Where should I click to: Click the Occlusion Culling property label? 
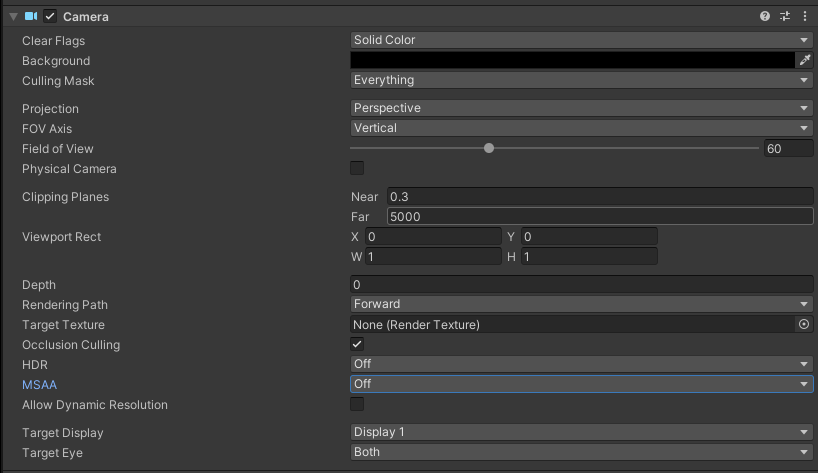point(71,345)
